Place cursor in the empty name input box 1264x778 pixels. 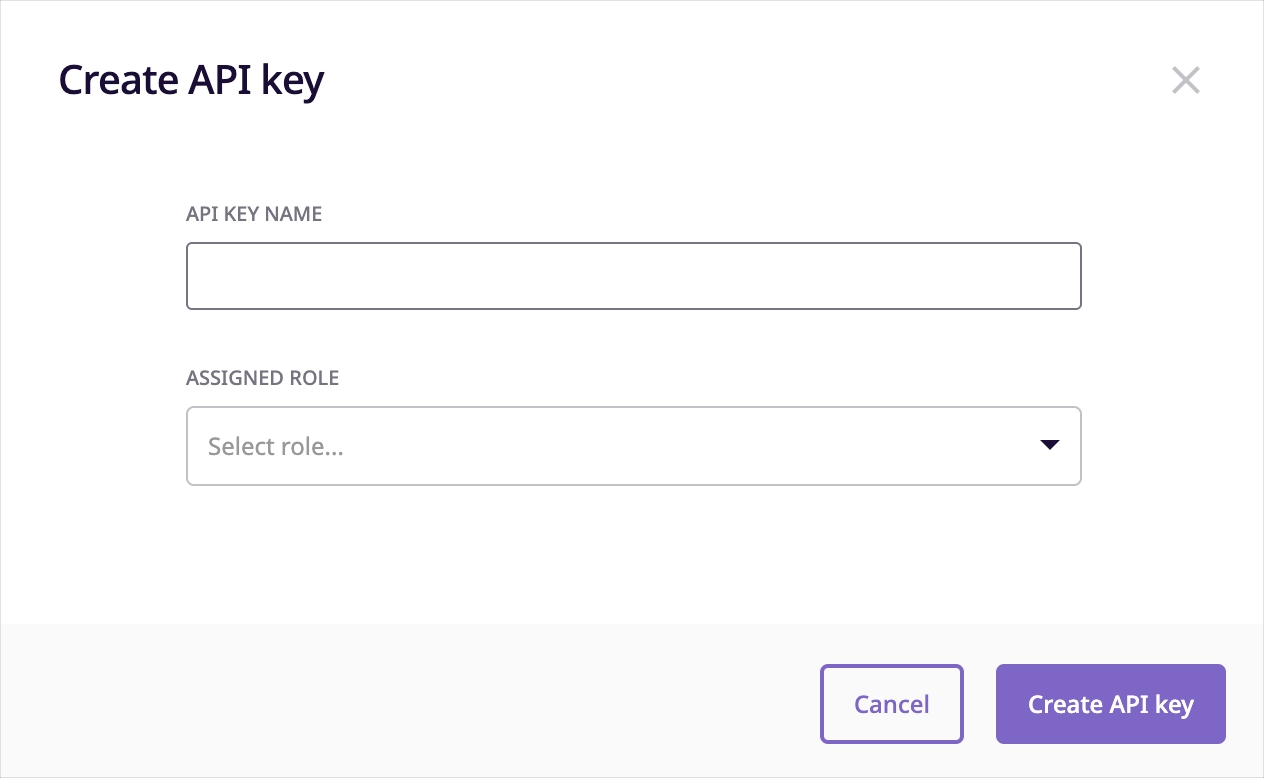[633, 276]
